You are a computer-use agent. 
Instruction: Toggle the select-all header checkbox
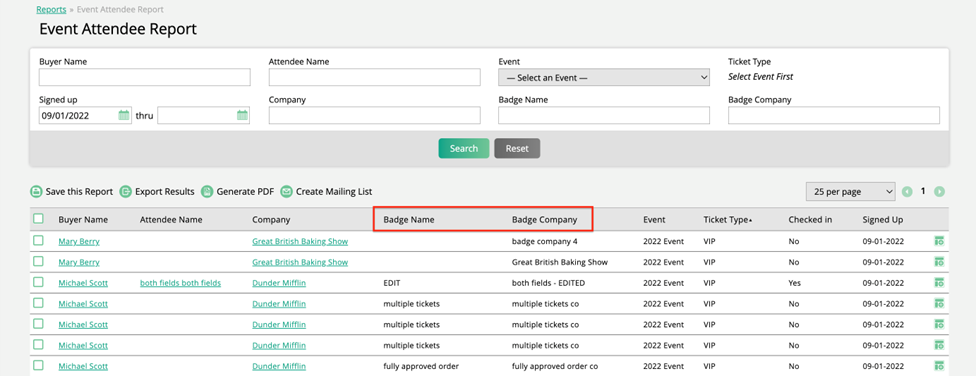39,219
